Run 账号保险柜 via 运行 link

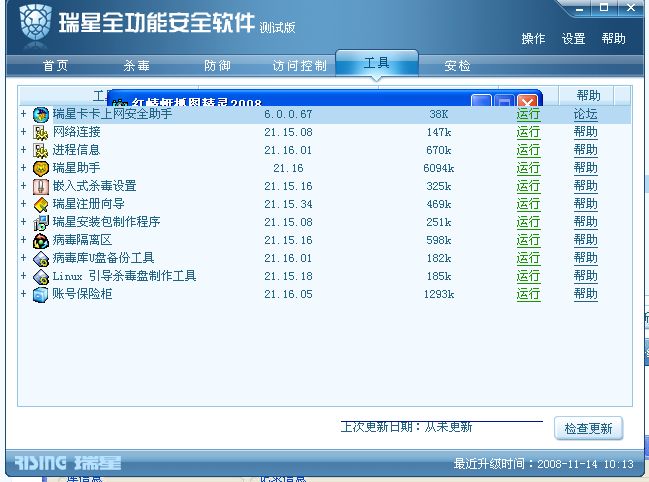click(528, 294)
